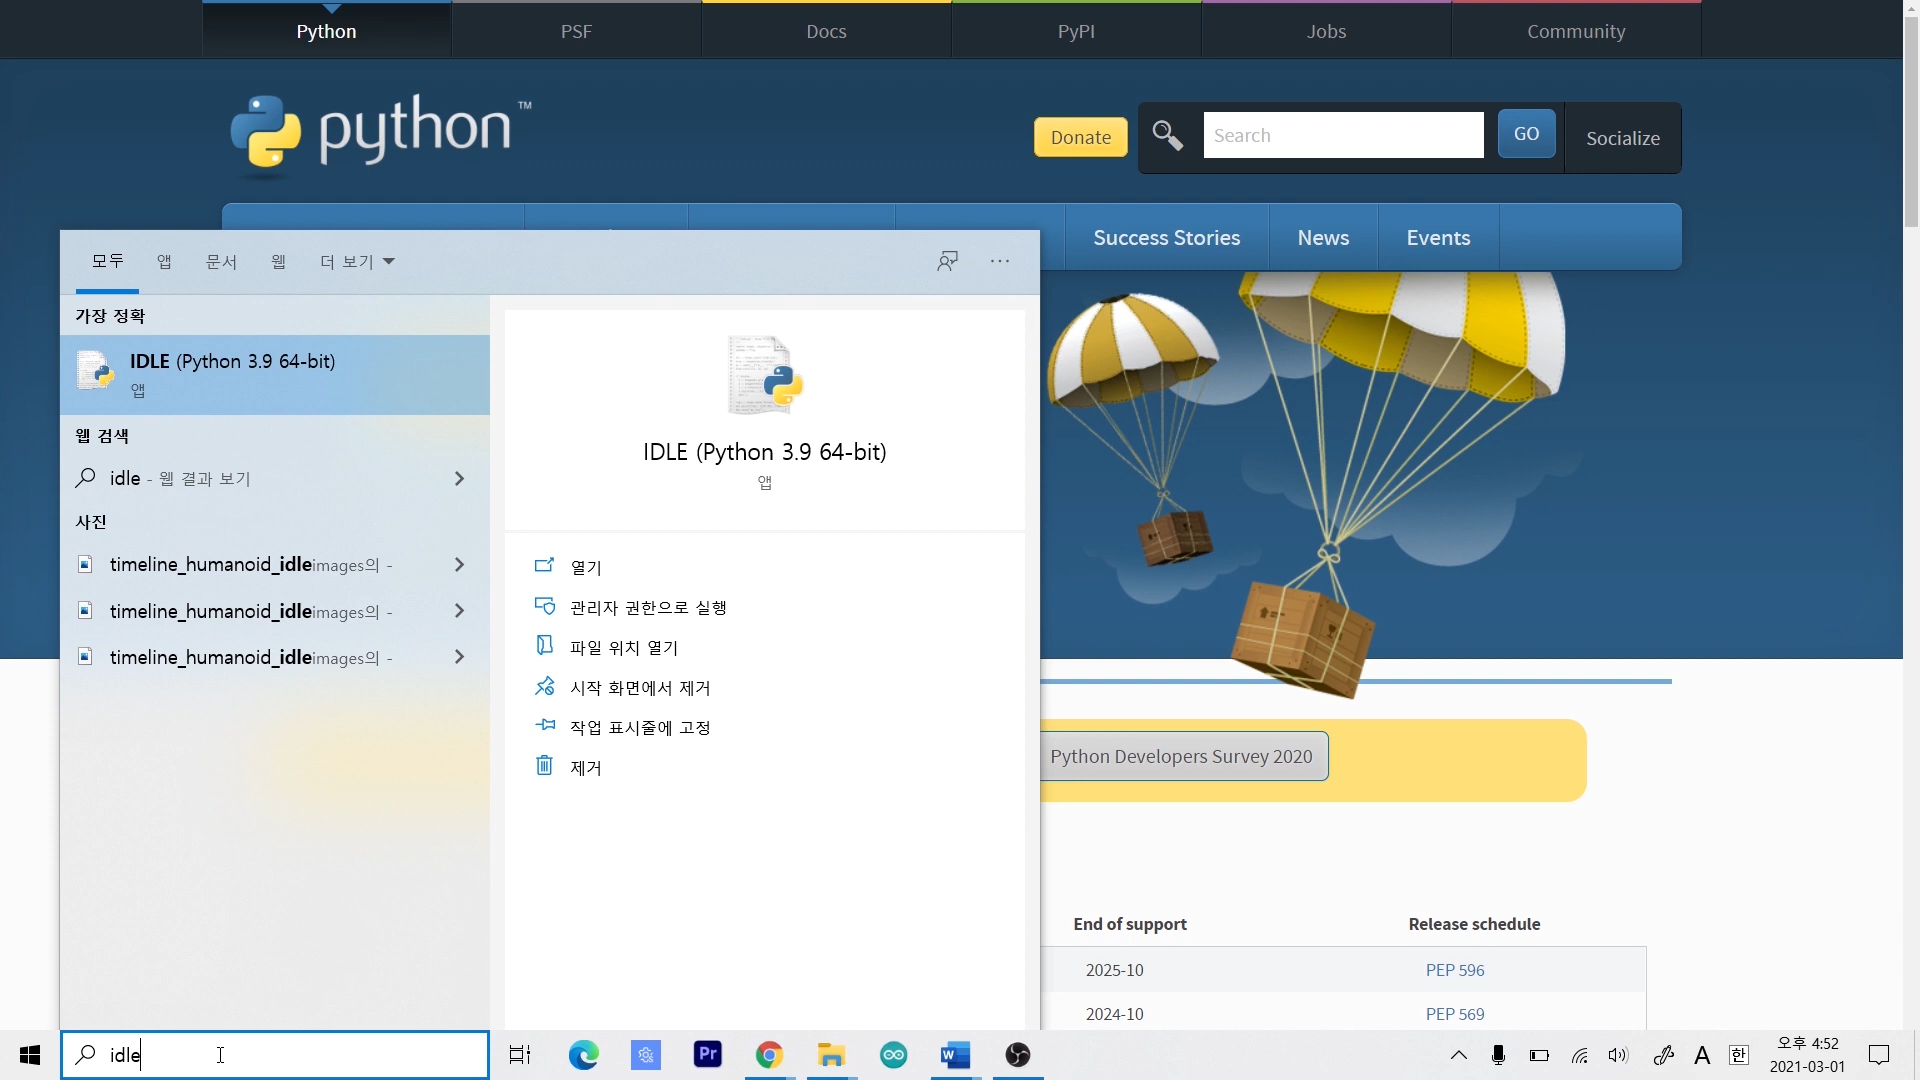Toggle volume speaker icon in tray
The width and height of the screenshot is (1920, 1080).
(x=1618, y=1055)
